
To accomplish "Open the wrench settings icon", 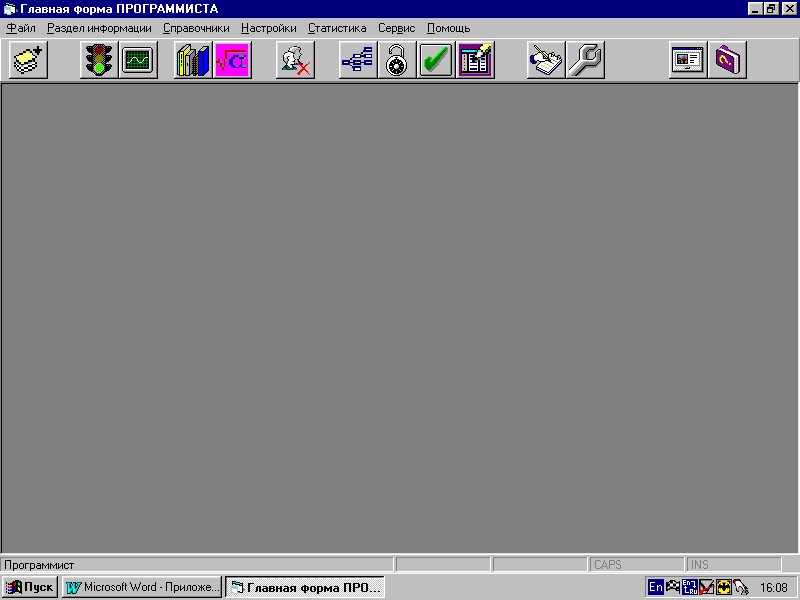I will [x=585, y=60].
